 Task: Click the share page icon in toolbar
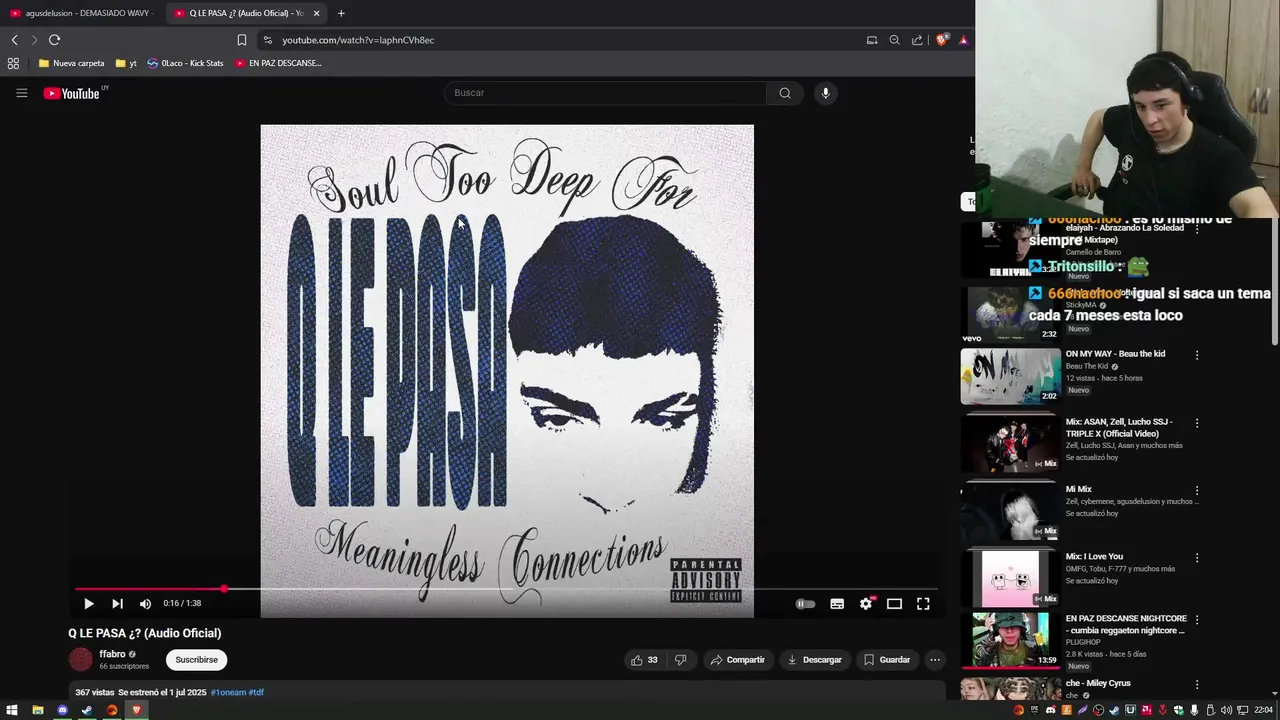(917, 40)
